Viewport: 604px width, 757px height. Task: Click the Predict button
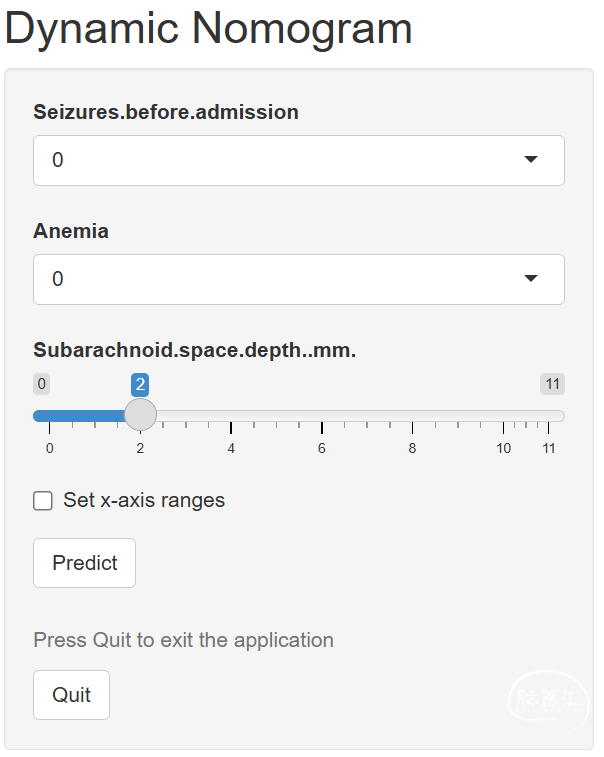(84, 563)
